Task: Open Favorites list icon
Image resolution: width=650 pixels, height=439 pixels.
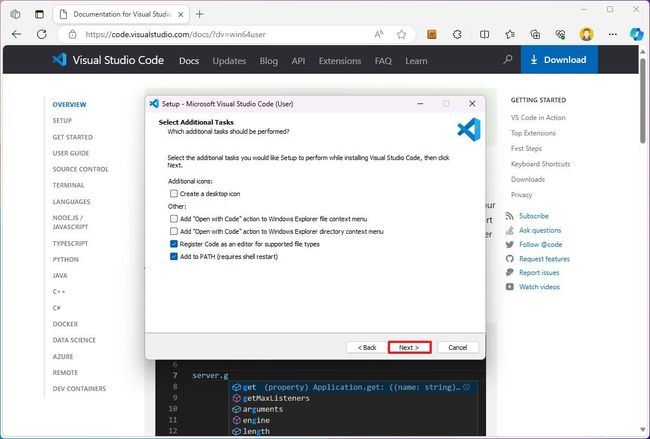Action: coord(510,34)
